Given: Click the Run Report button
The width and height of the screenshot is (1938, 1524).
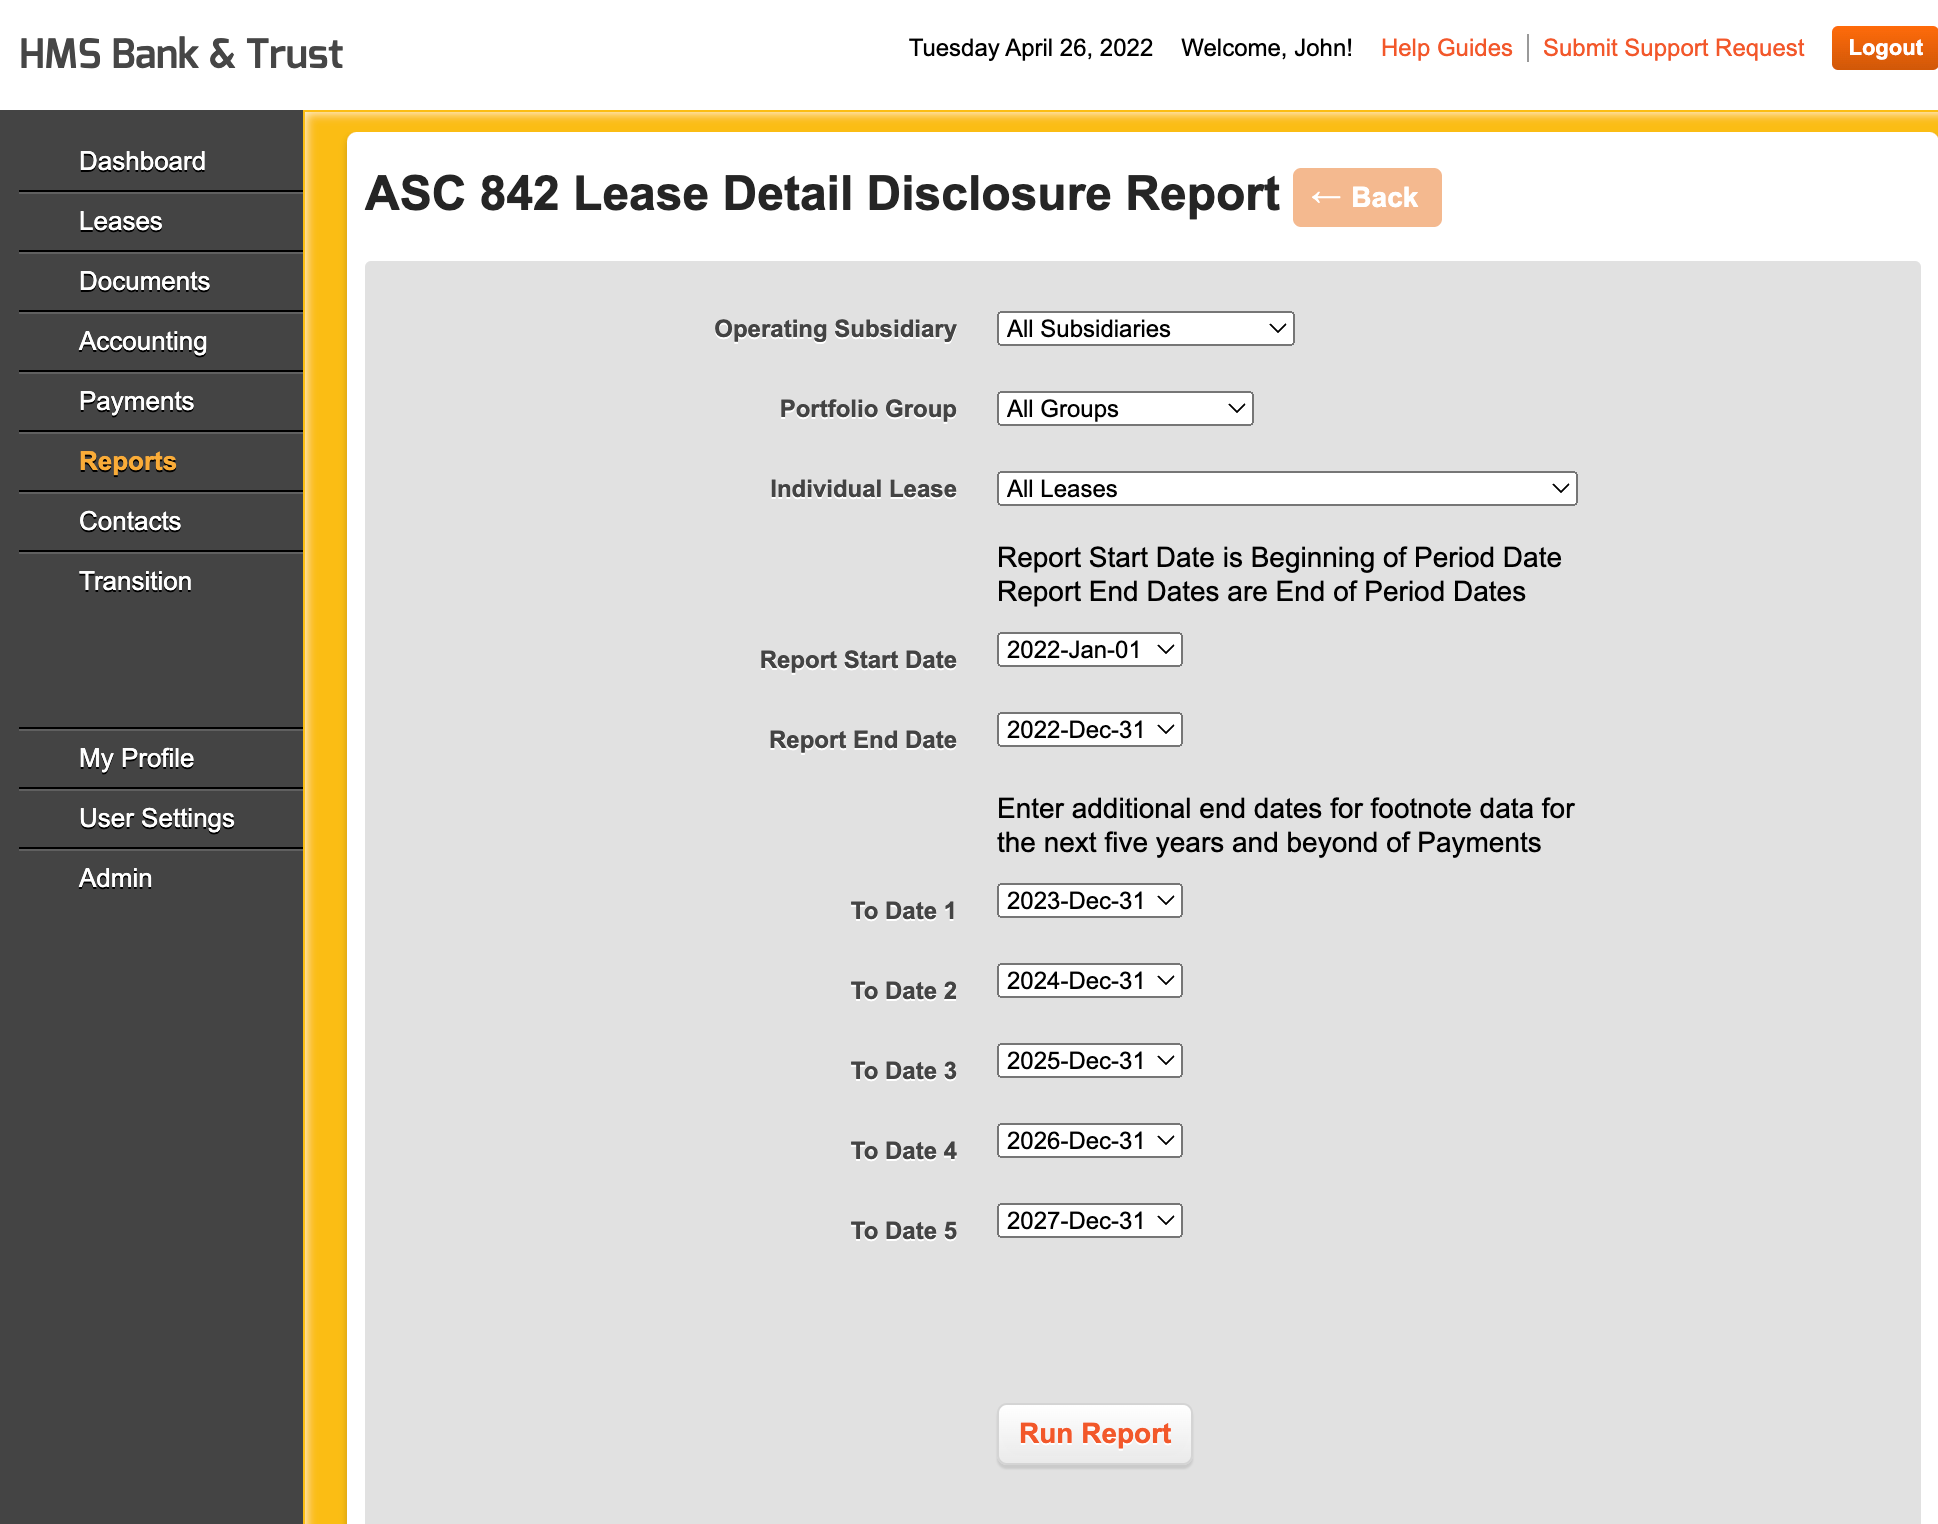Looking at the screenshot, I should click(1094, 1434).
